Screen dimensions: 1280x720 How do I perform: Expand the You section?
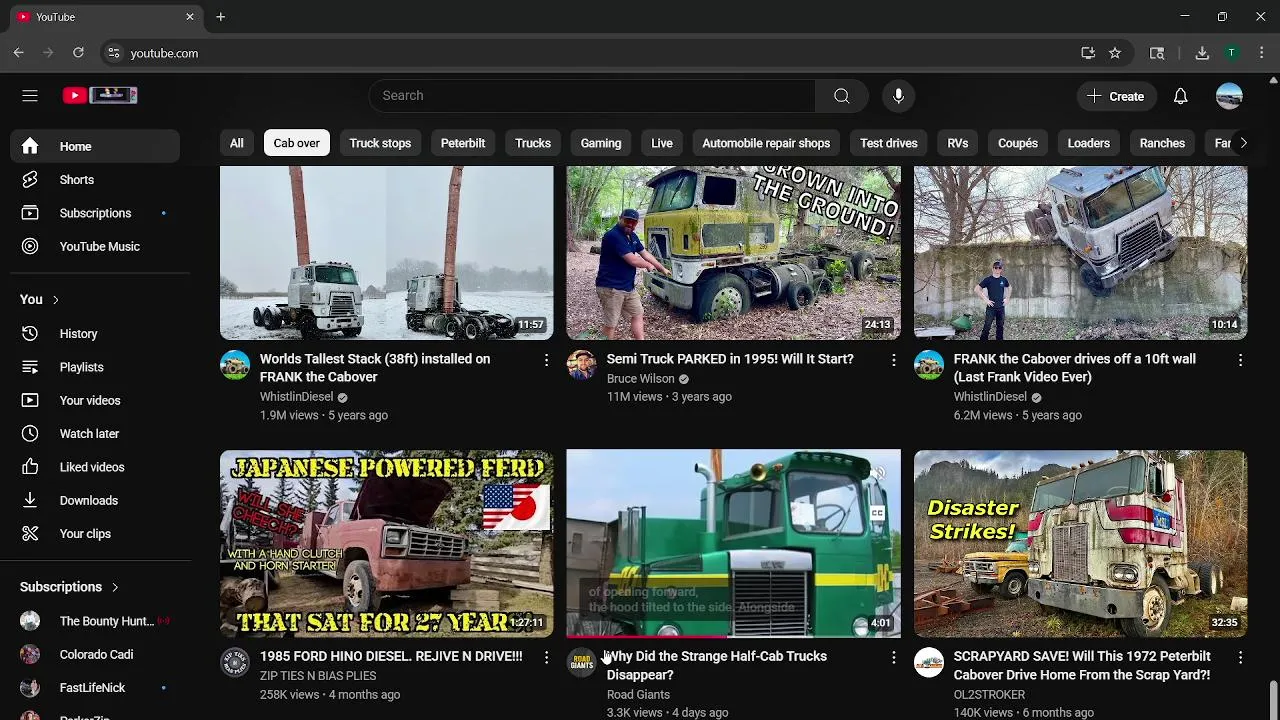[40, 299]
